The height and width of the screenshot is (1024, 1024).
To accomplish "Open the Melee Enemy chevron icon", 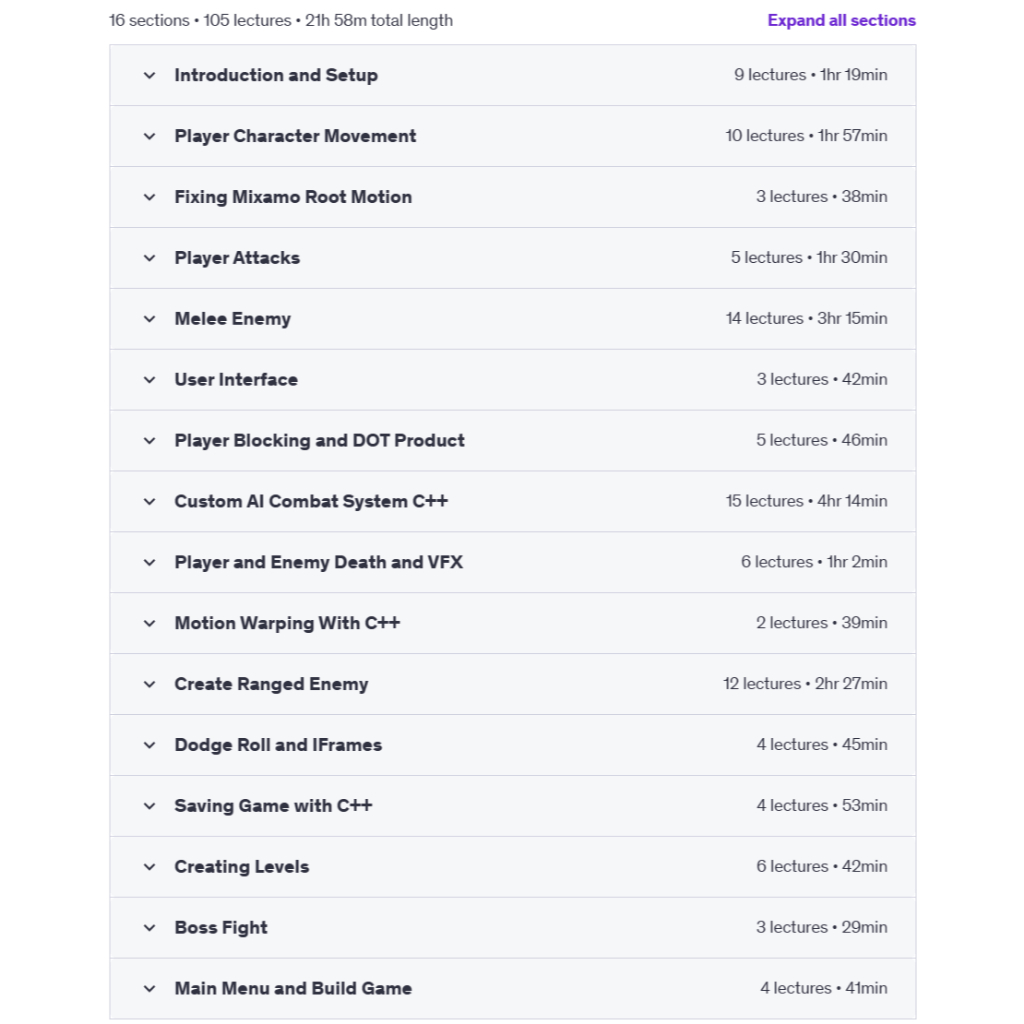I will coord(150,319).
